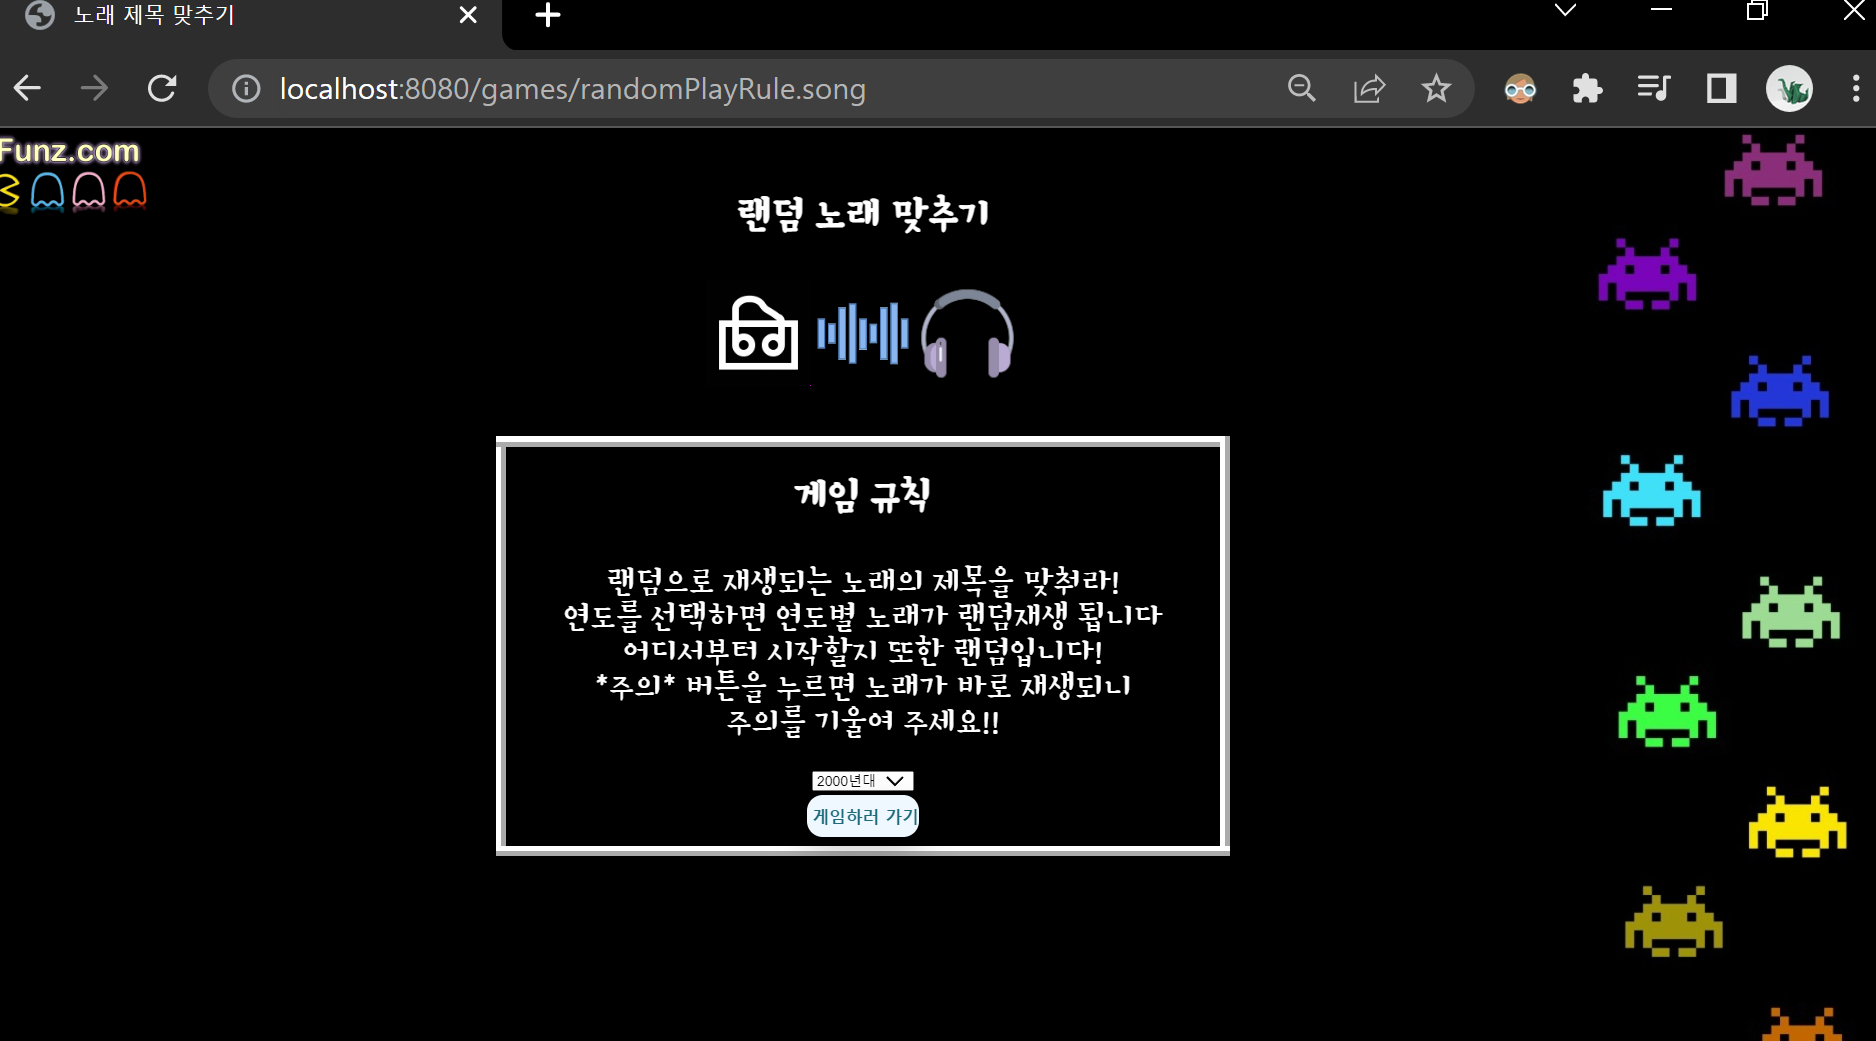Open the media playback controls icon
1876x1041 pixels.
[1653, 88]
